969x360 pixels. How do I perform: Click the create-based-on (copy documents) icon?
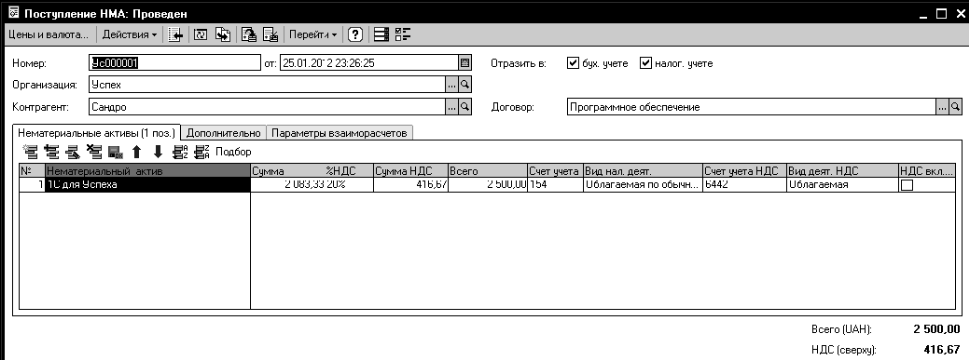pos(222,35)
